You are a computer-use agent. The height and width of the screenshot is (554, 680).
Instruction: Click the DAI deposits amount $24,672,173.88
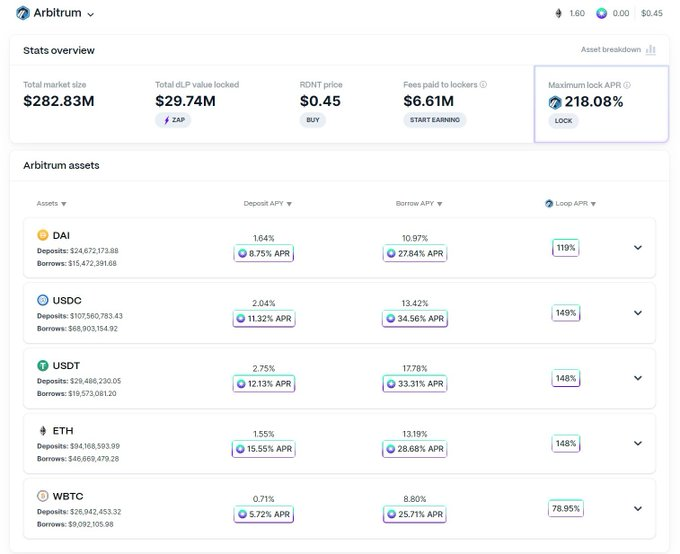(94, 251)
